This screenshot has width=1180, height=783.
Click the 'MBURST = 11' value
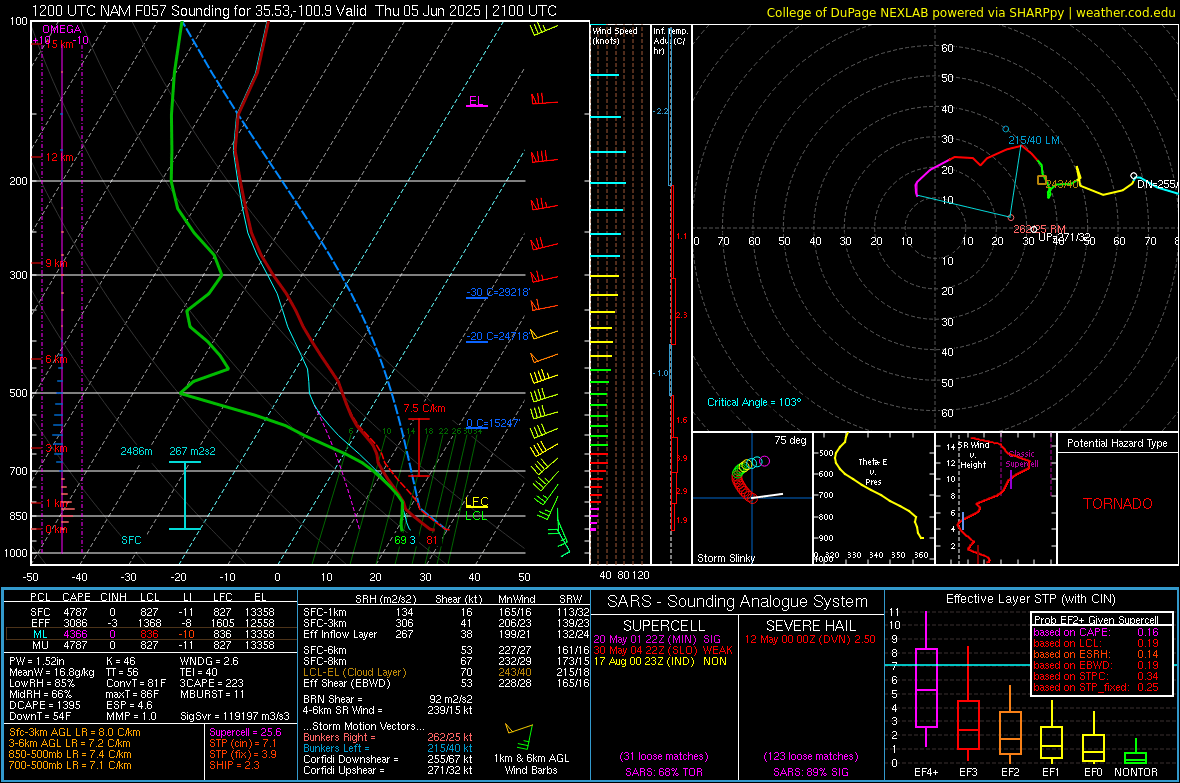click(x=211, y=694)
